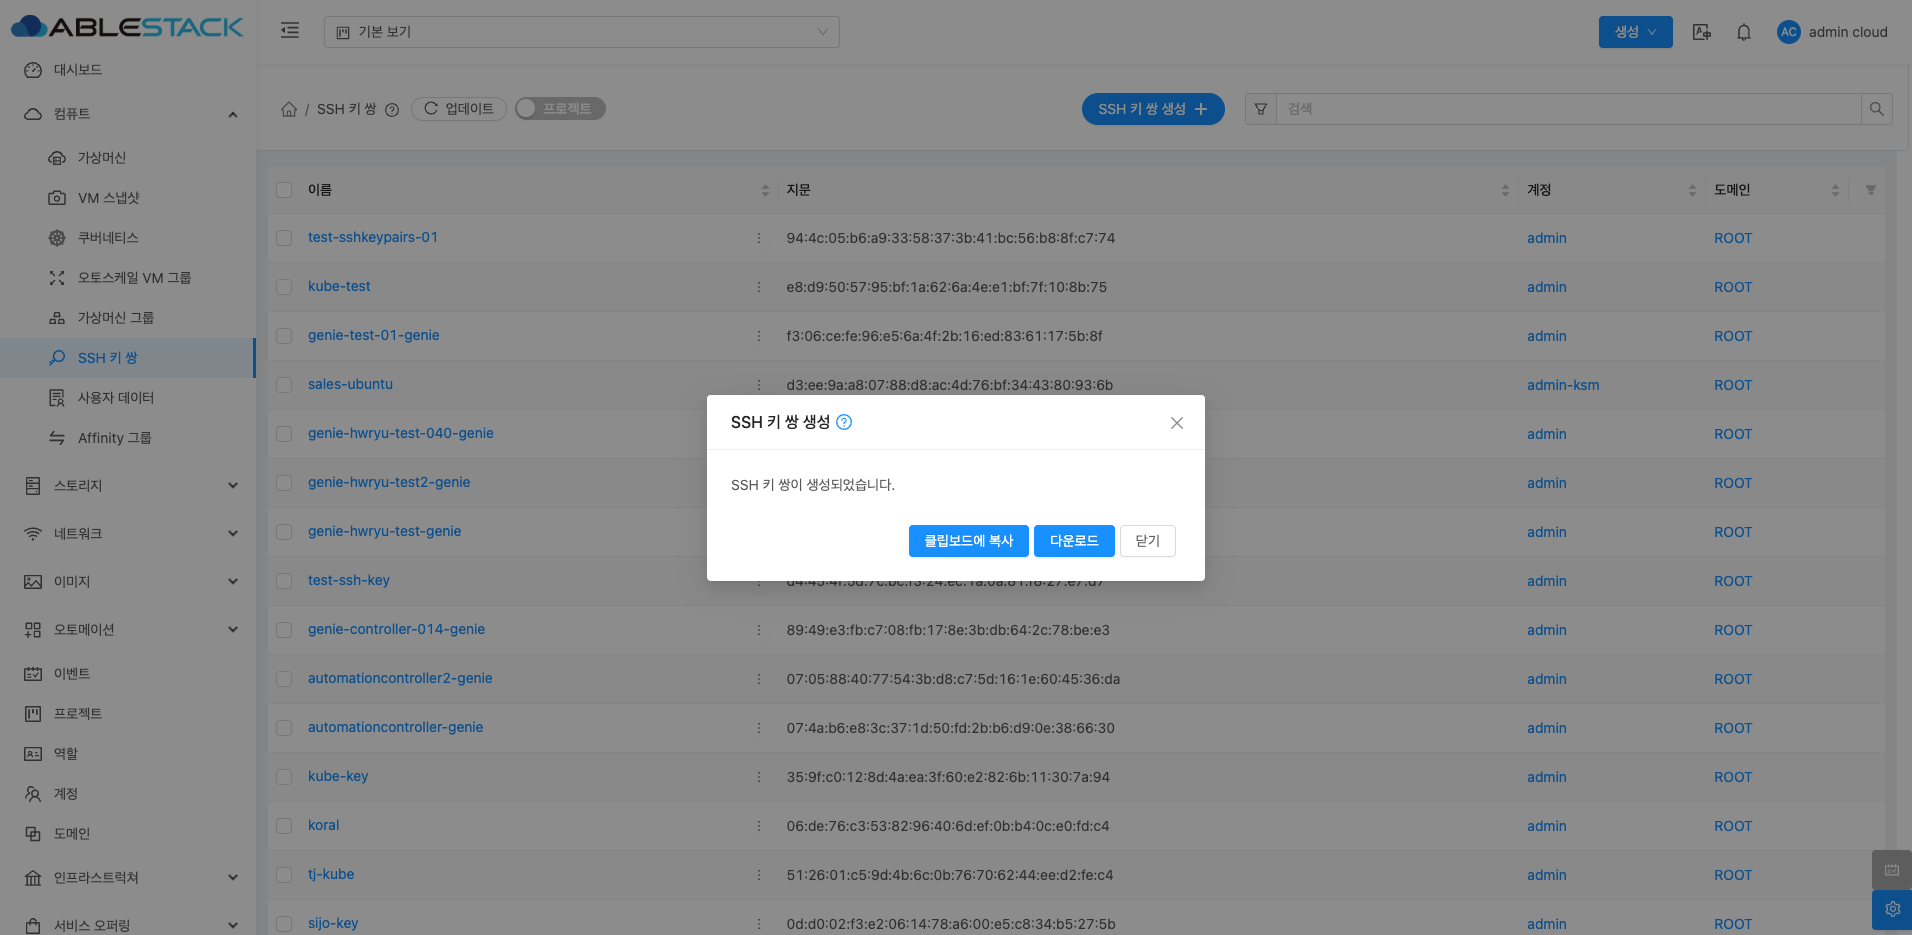
Task: Select checkbox for sales-ubuntu
Action: point(284,385)
